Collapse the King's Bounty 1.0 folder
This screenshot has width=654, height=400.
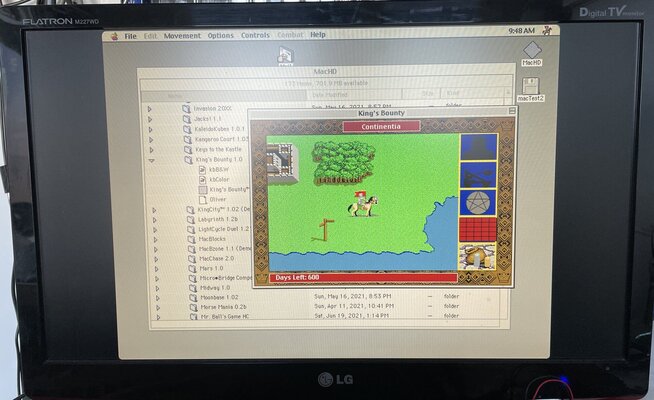pos(152,160)
